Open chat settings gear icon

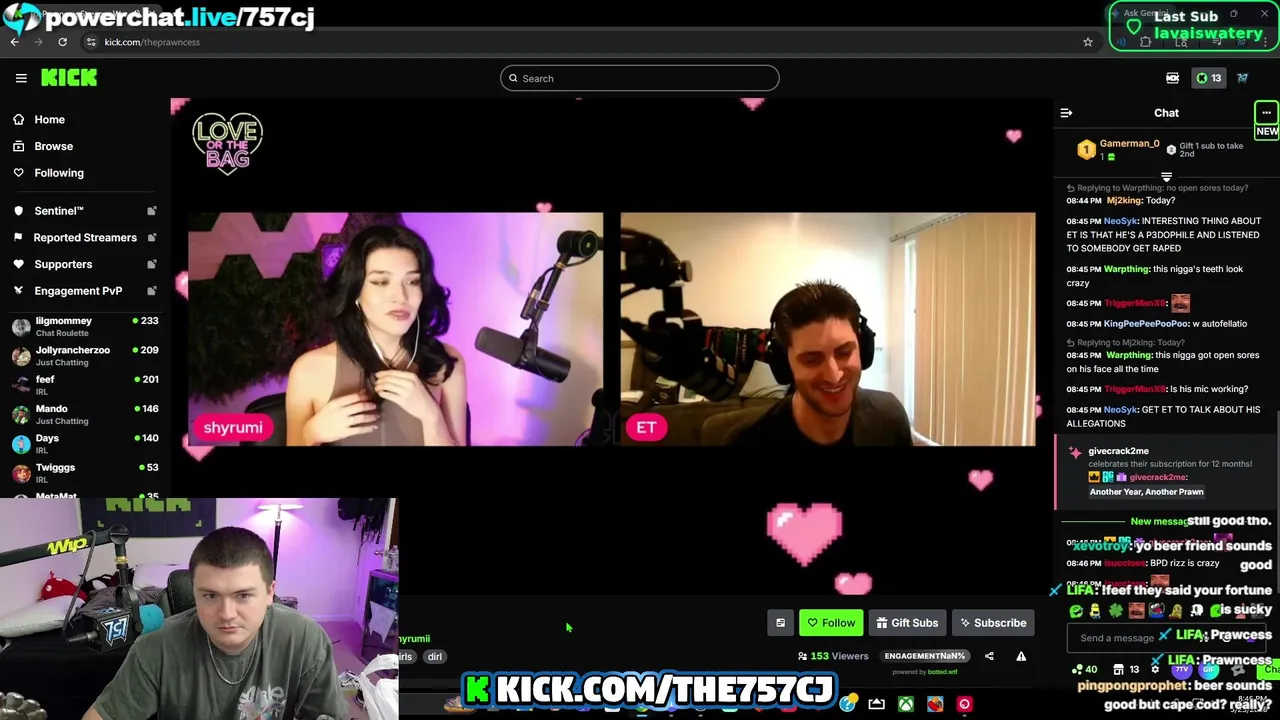click(1154, 669)
